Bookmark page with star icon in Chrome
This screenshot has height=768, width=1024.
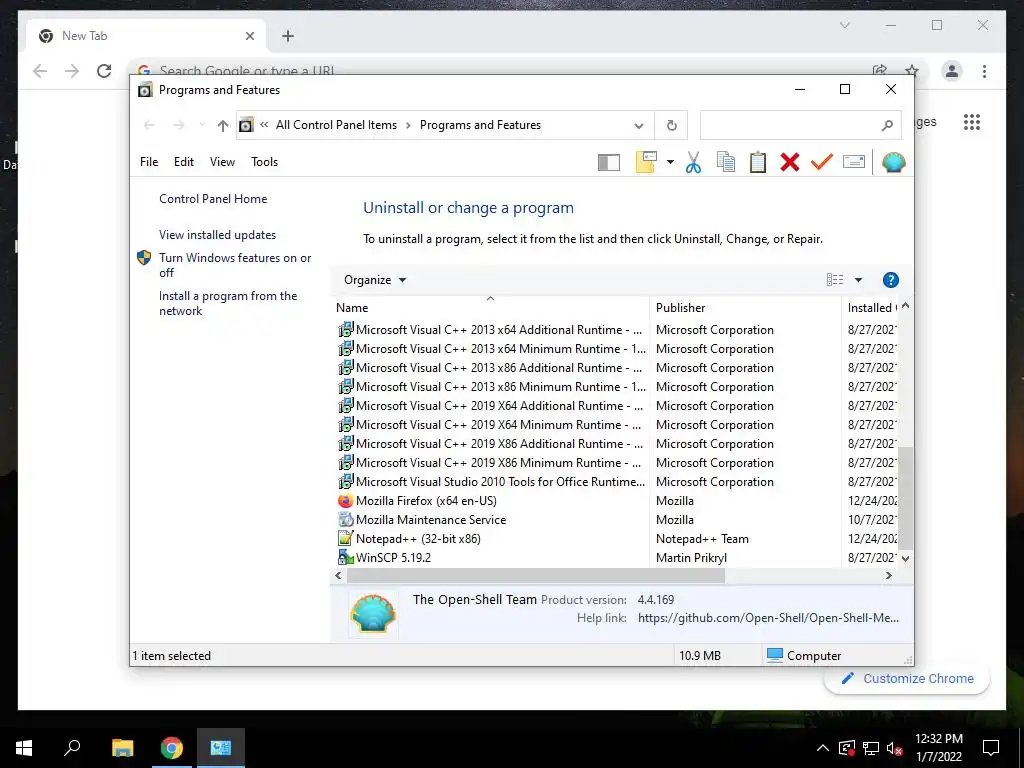[x=912, y=71]
